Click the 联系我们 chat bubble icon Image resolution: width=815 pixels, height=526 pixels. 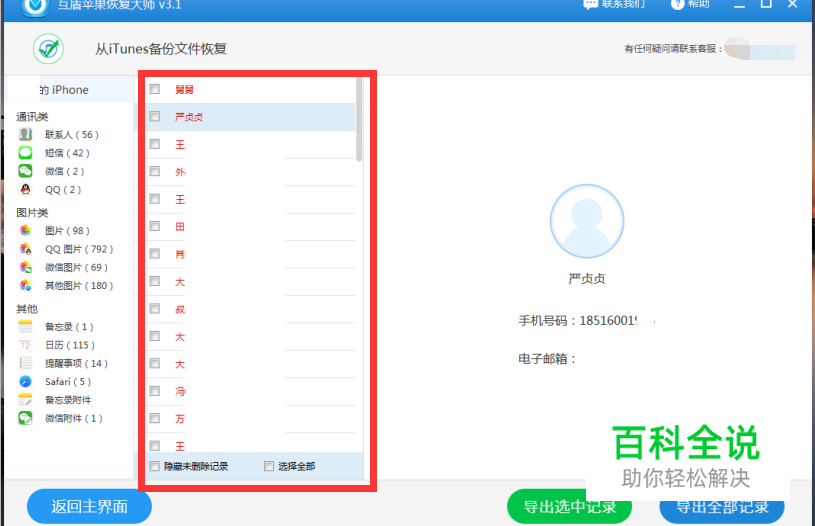590,5
